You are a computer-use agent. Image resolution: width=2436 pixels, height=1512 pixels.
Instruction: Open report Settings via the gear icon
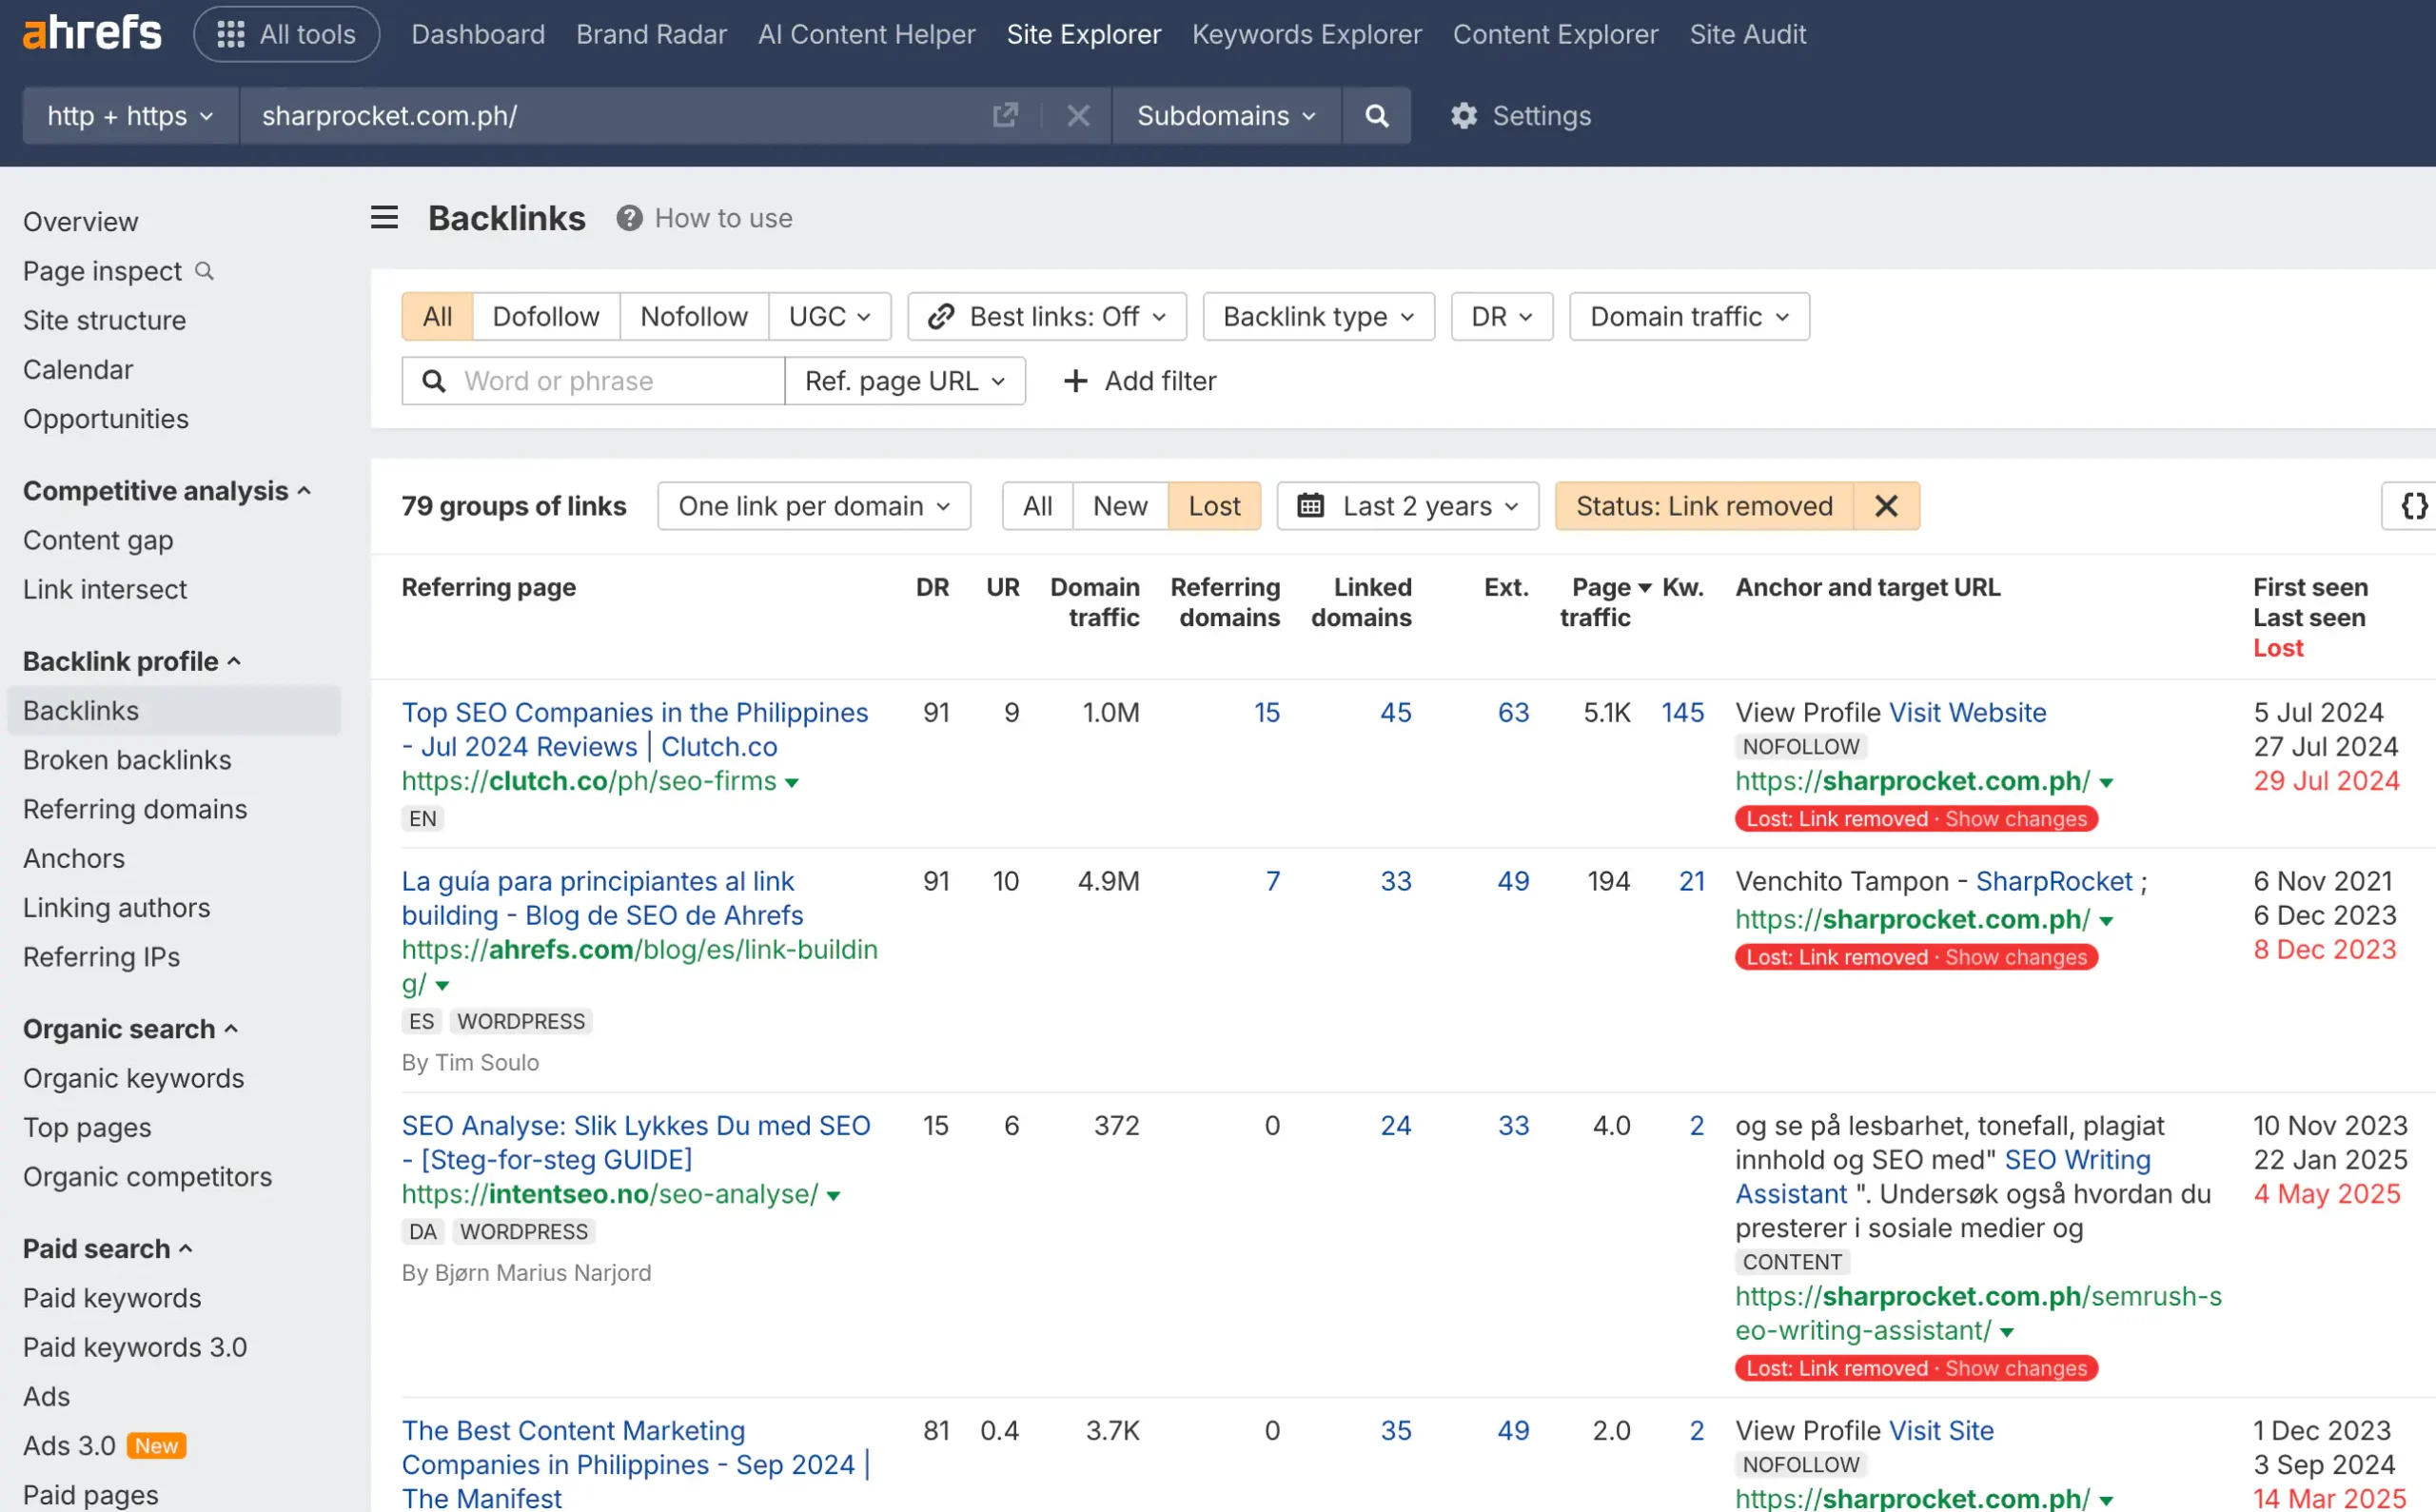click(1463, 115)
